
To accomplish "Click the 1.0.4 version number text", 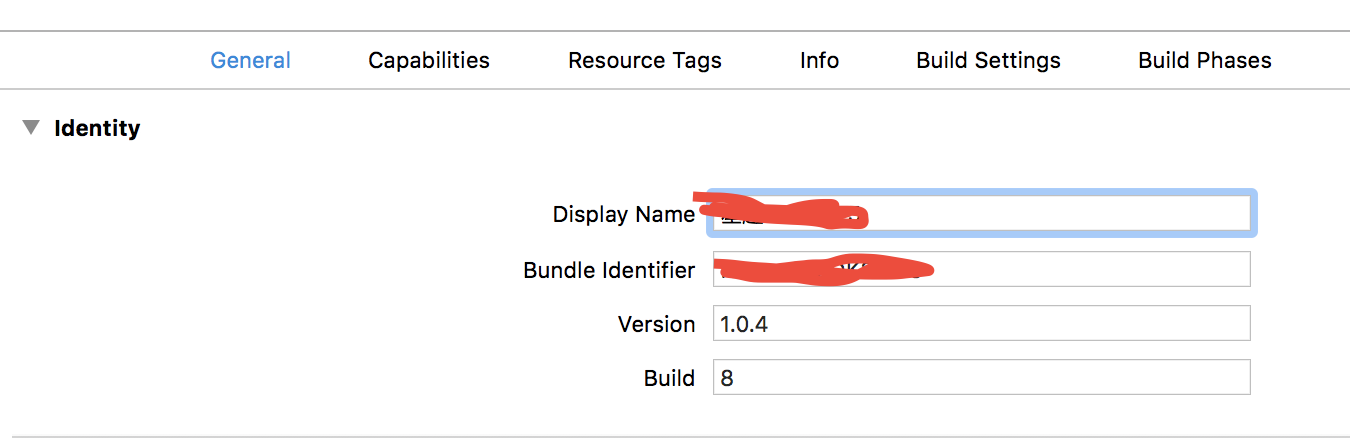I will click(x=744, y=324).
